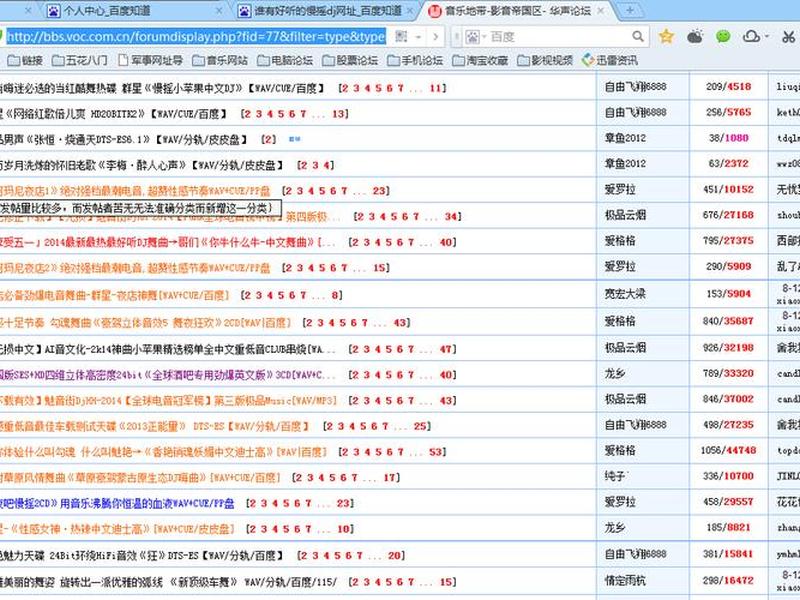Open author 龙乡 on 全球酒吧专用 row
This screenshot has width=800, height=600.
[x=615, y=373]
